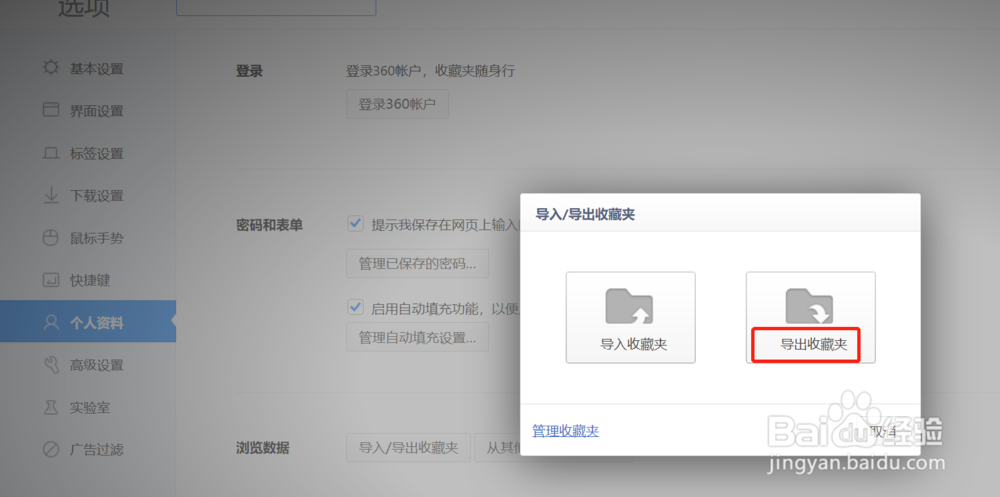This screenshot has height=497, width=1000.
Task: Open 标签设置 in the sidebar
Action: click(88, 153)
